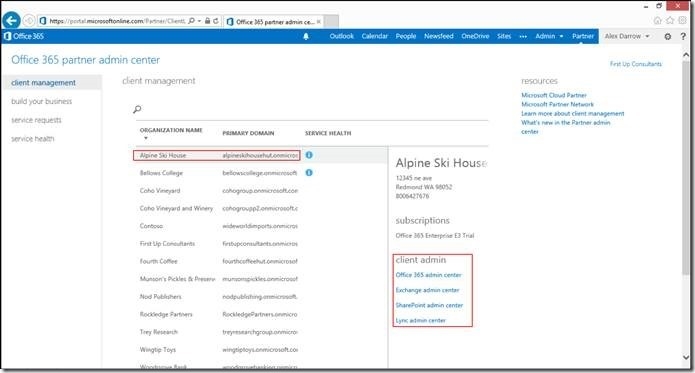Open People from the top navigation
The height and width of the screenshot is (373, 695).
pos(406,36)
